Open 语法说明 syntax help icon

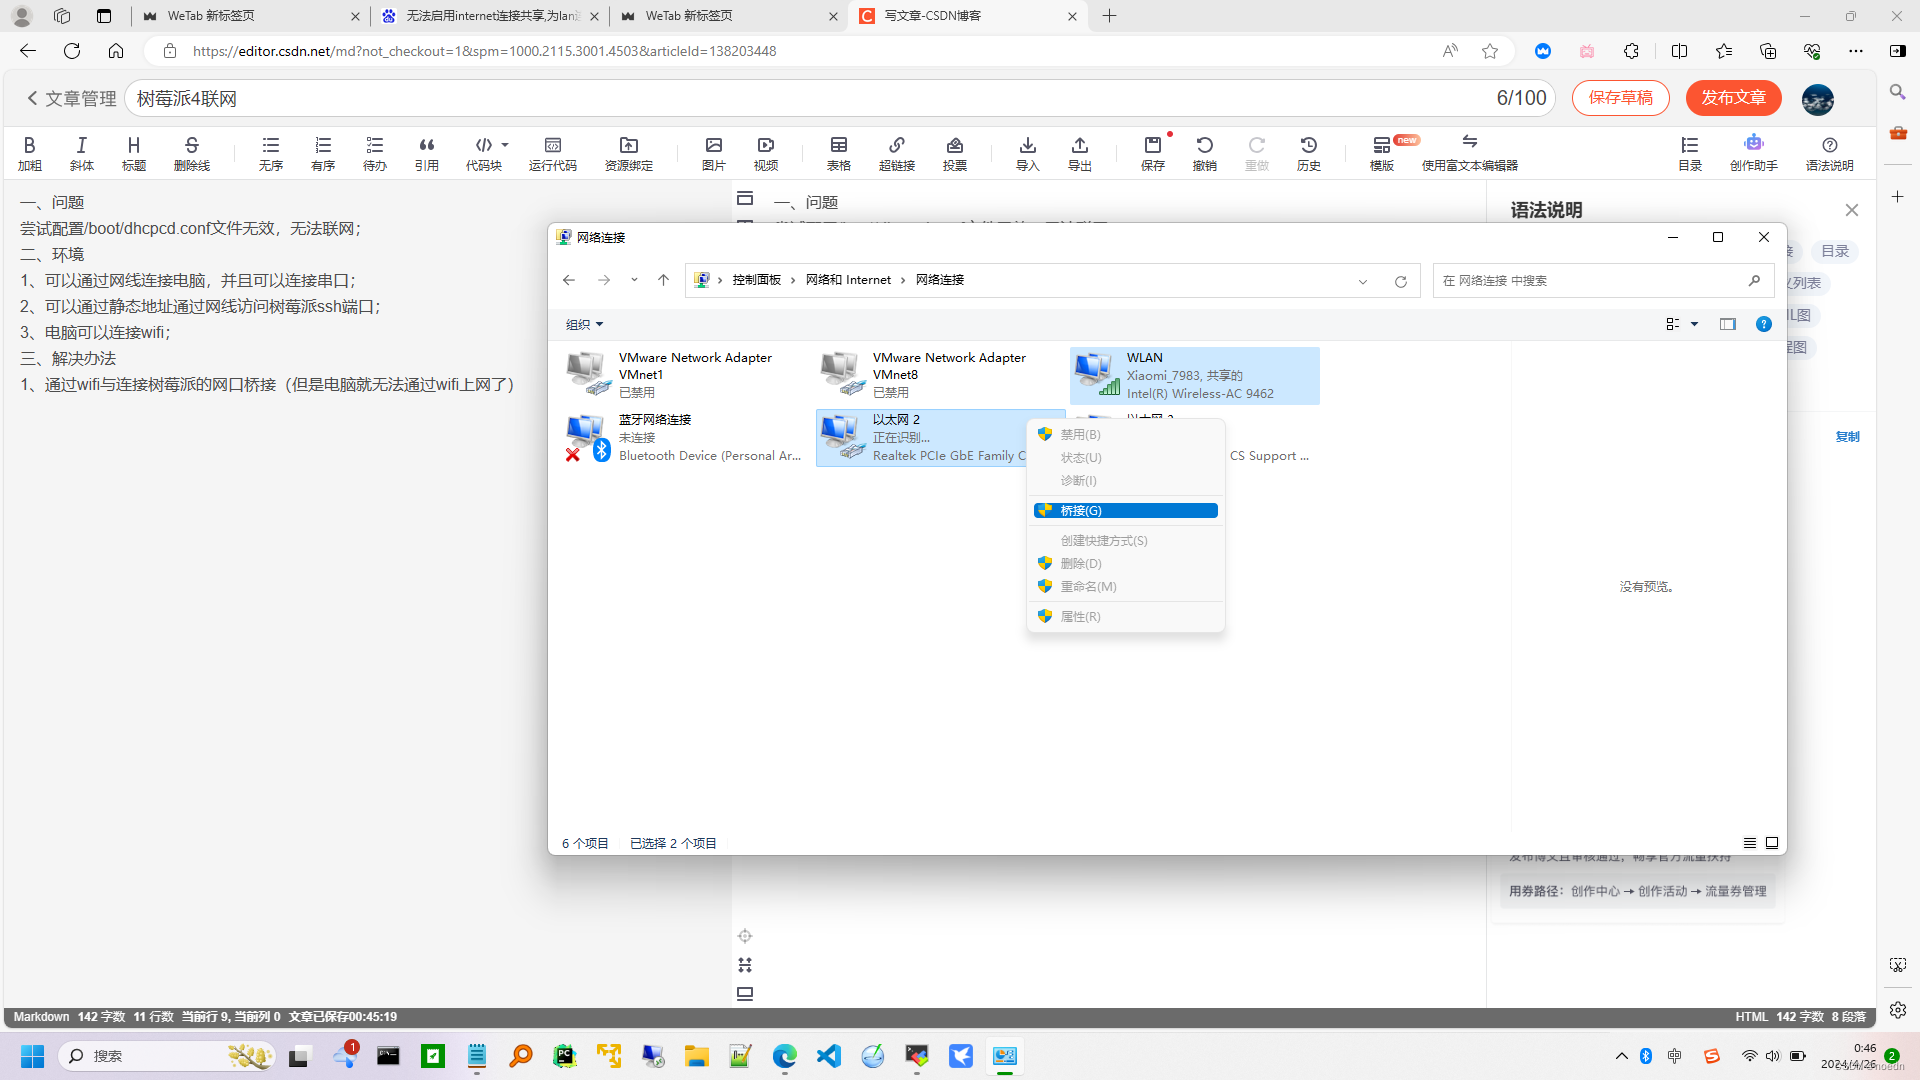point(1830,153)
